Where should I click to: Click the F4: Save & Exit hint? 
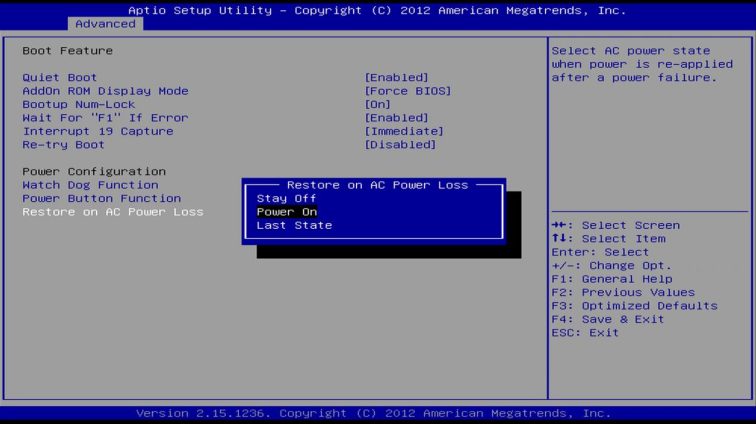pos(607,319)
